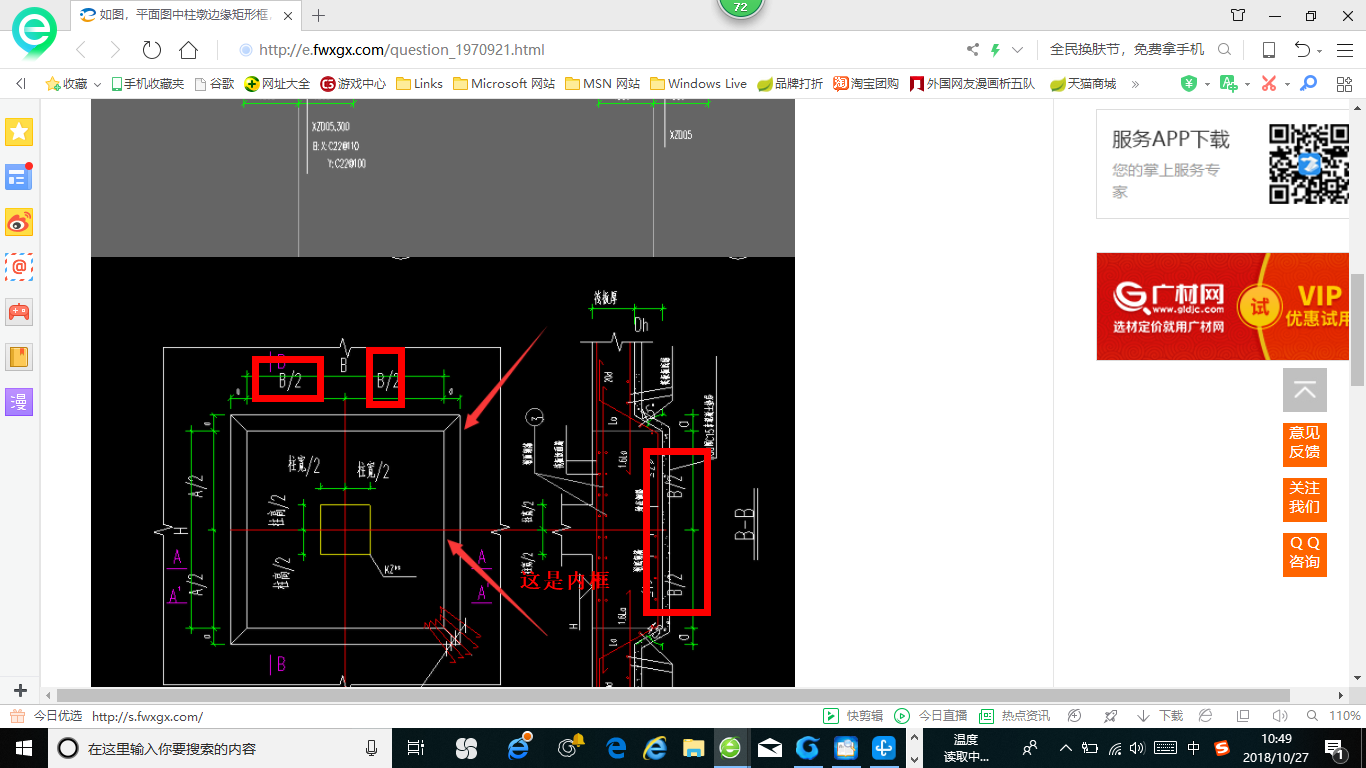Open the undo history dropdown arrow

click(x=1320, y=51)
